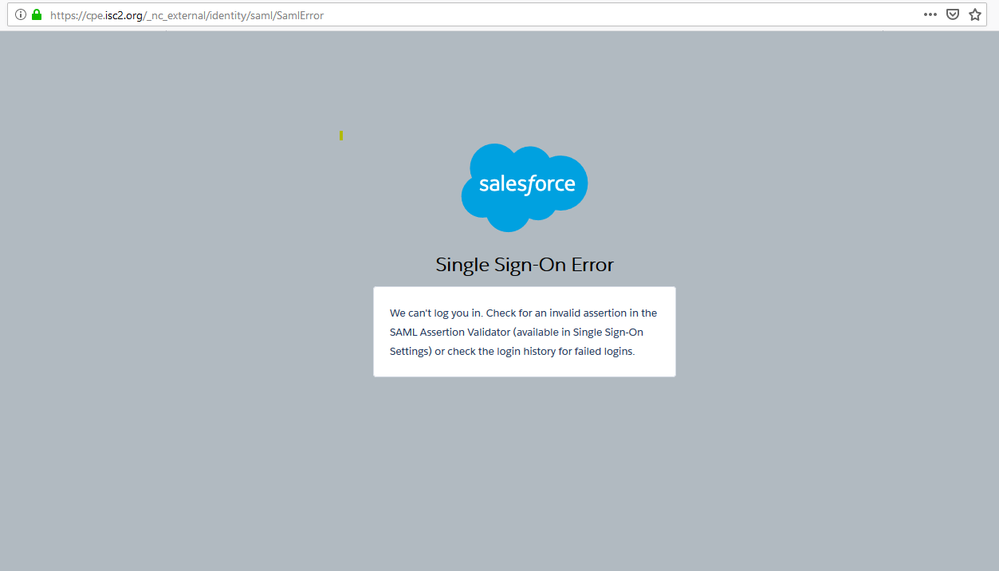999x571 pixels.
Task: Click the isc2.org domain in the URL
Action: click(124, 16)
